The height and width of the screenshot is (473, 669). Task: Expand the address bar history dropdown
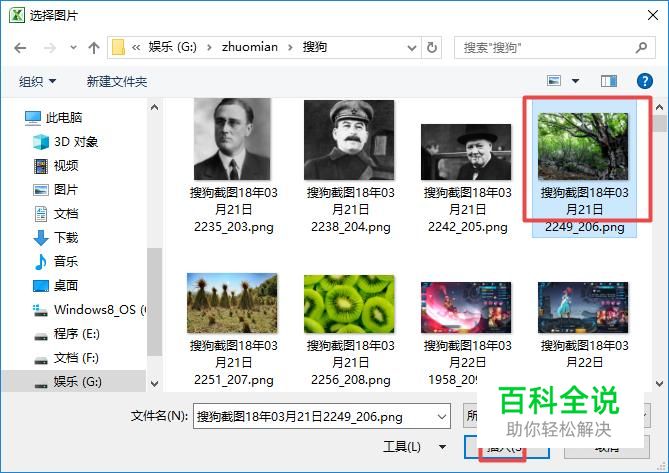tap(412, 47)
